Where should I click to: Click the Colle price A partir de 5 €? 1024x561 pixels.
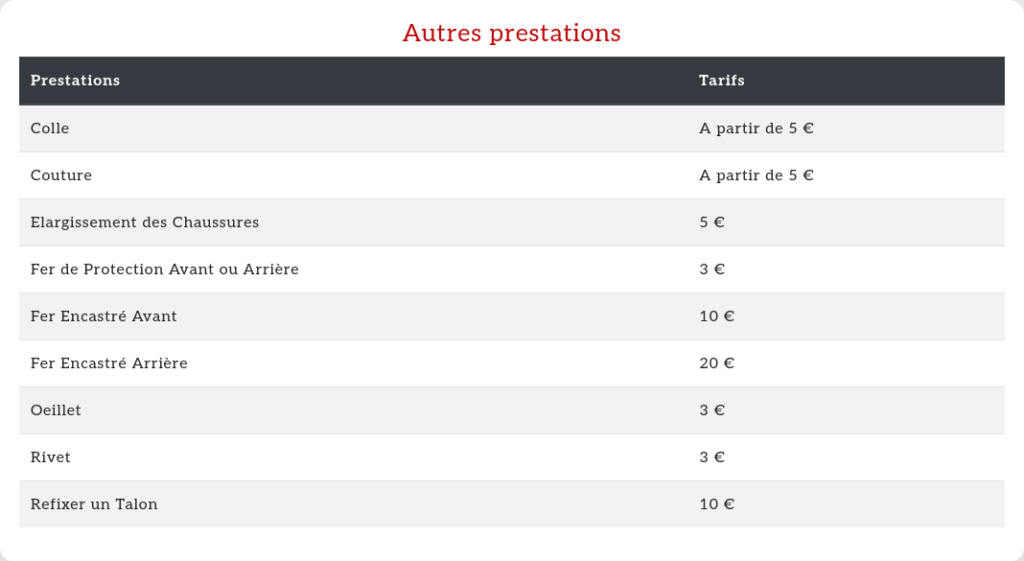(x=756, y=128)
